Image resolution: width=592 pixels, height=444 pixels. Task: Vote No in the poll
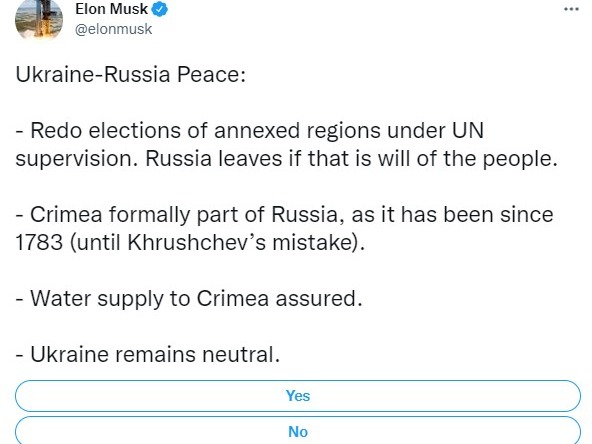298,431
